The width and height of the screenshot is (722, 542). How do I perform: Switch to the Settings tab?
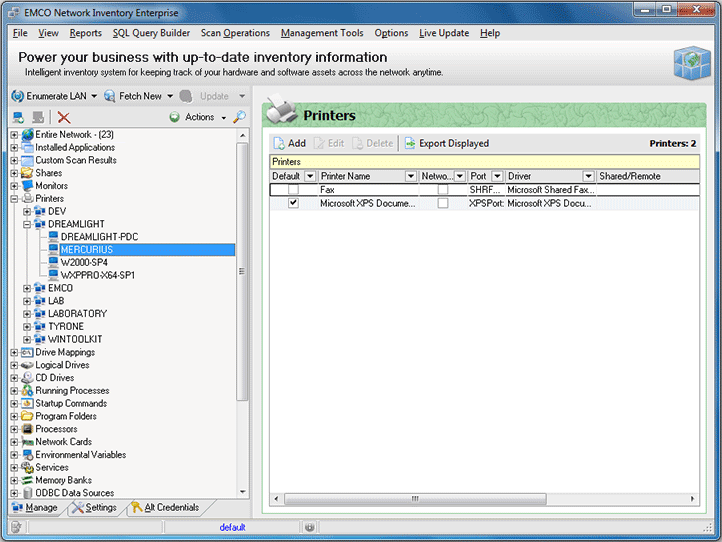[x=95, y=508]
